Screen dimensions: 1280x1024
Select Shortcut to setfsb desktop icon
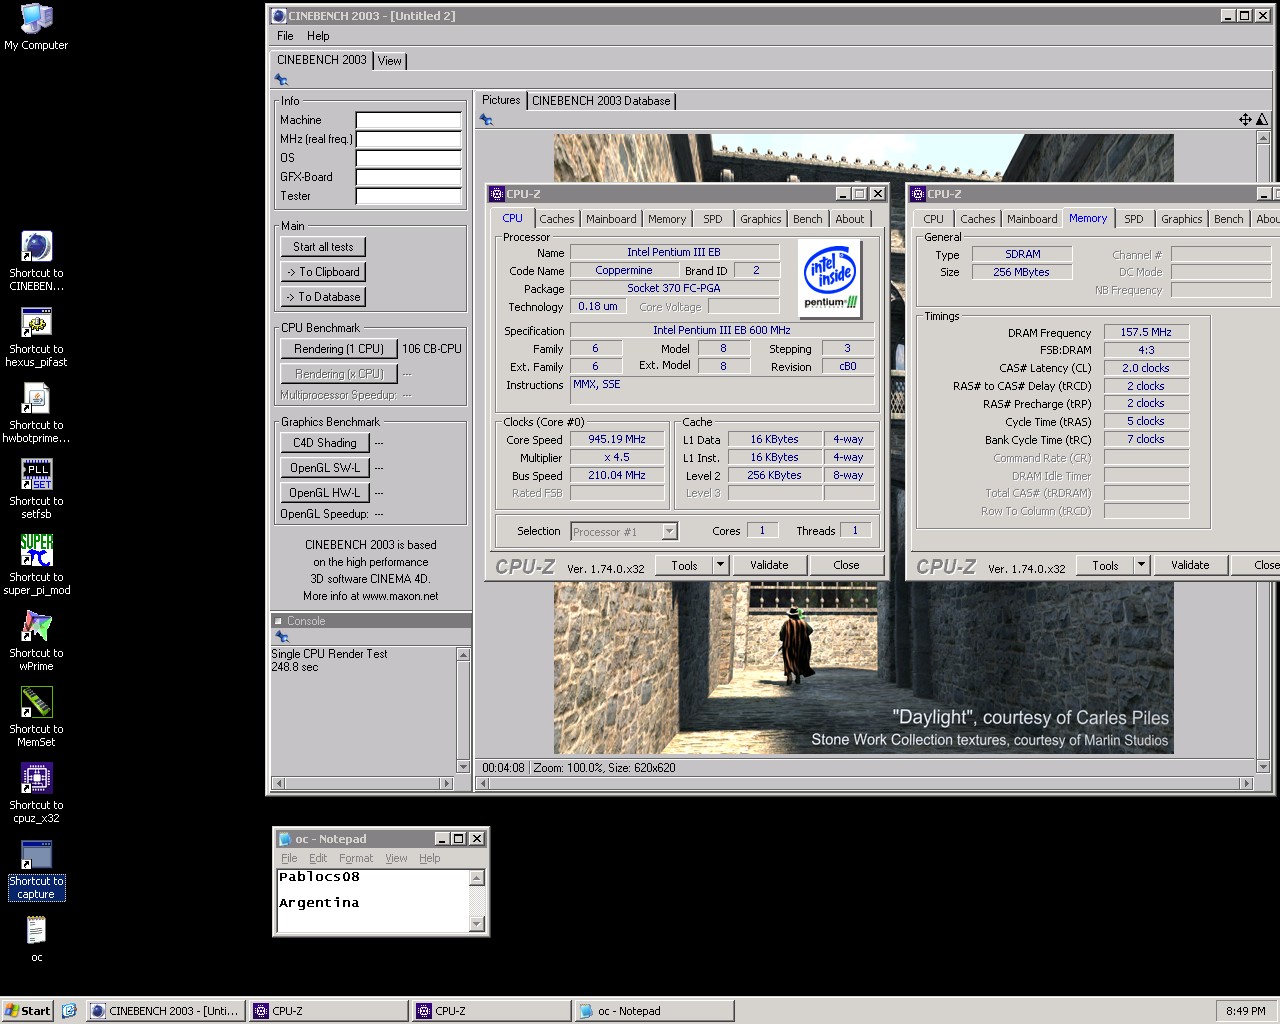tap(36, 490)
